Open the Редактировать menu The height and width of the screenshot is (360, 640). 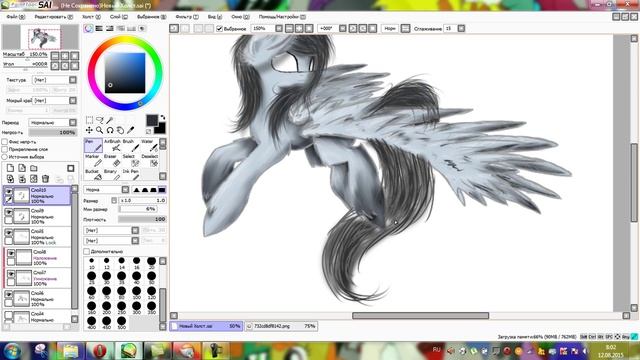54,17
